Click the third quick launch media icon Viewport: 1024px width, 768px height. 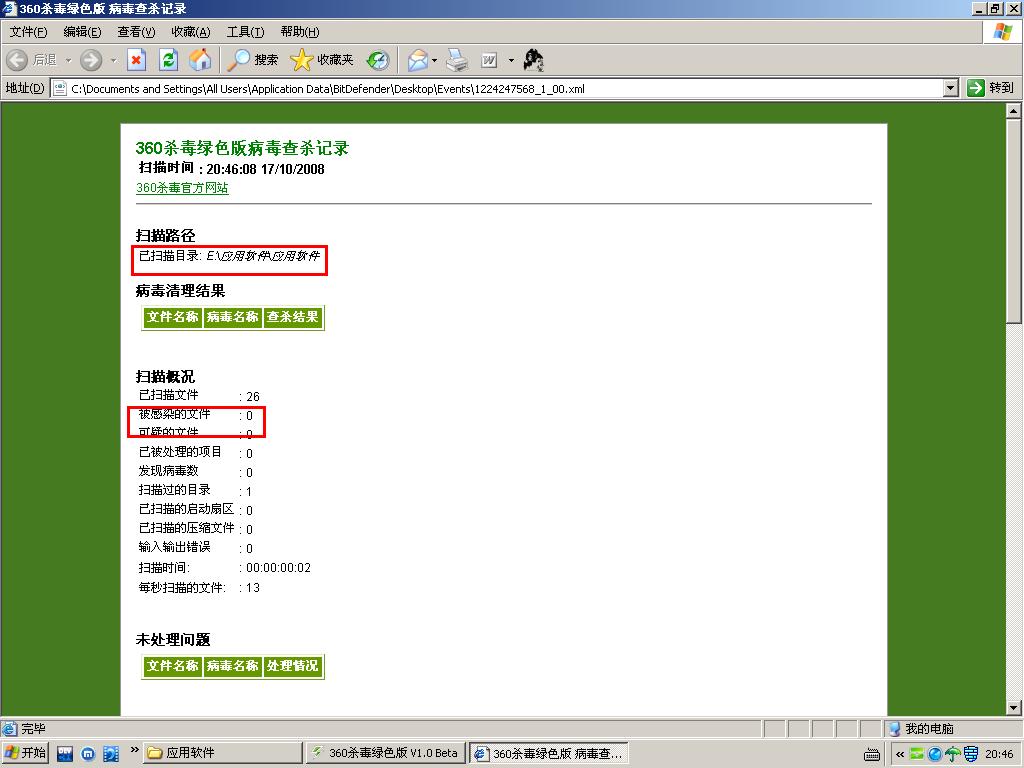point(111,754)
